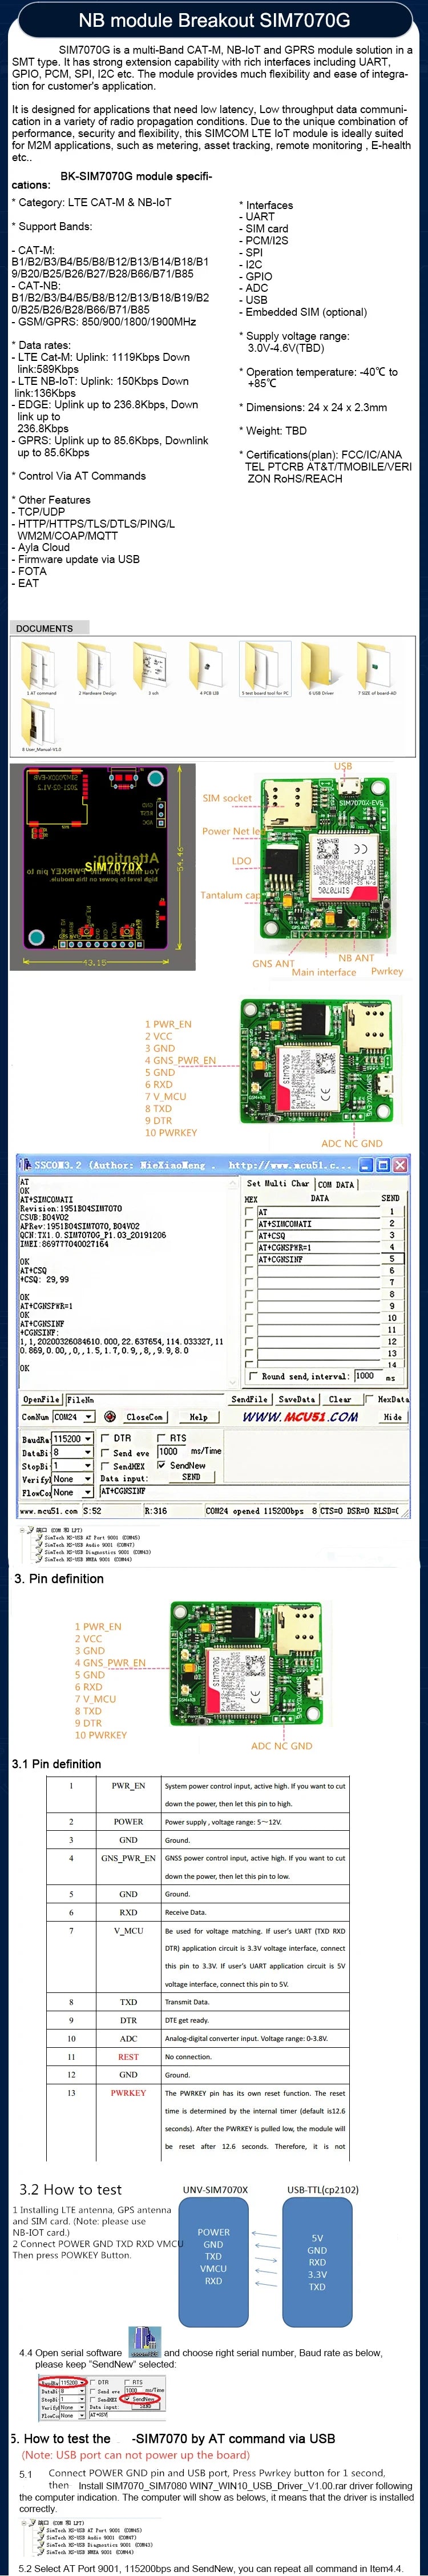Viewport: 428px width, 2576px height.
Task: Enable the Round send checkbox
Action: (252, 1376)
